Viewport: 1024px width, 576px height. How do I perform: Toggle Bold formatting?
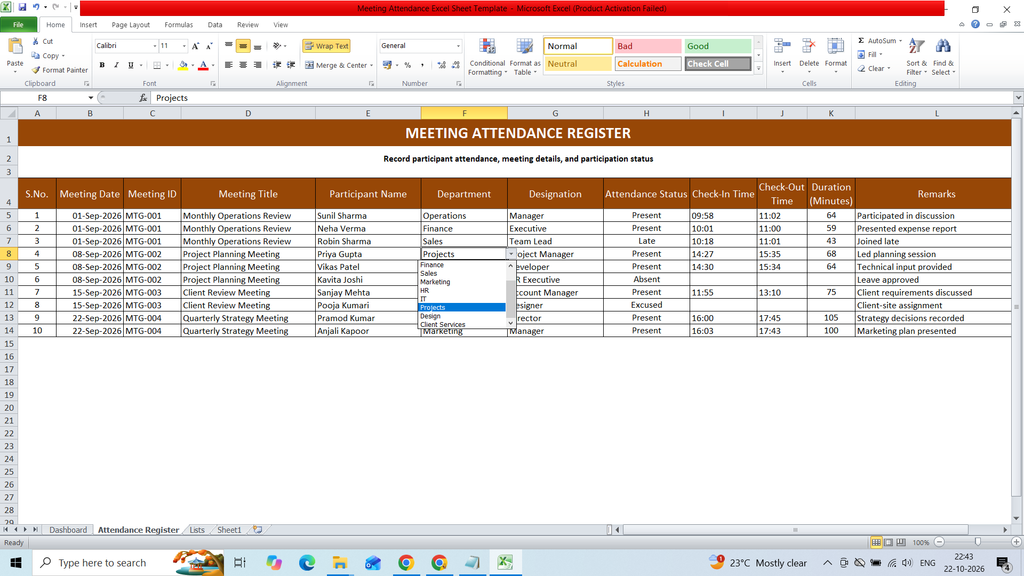102,65
